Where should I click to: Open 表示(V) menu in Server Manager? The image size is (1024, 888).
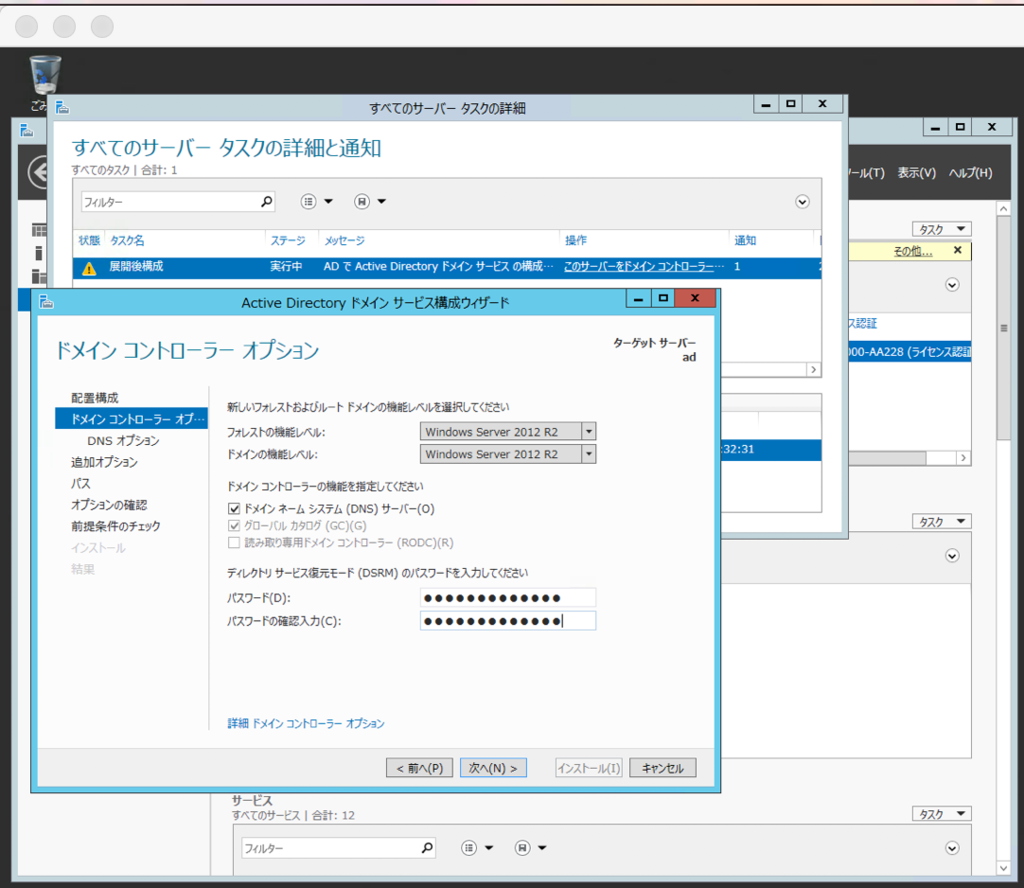click(x=916, y=172)
